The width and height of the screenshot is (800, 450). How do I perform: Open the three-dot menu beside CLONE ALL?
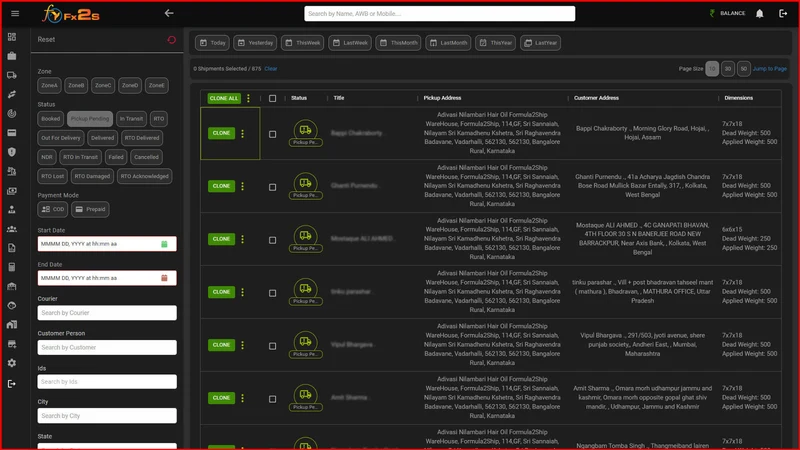[x=248, y=98]
